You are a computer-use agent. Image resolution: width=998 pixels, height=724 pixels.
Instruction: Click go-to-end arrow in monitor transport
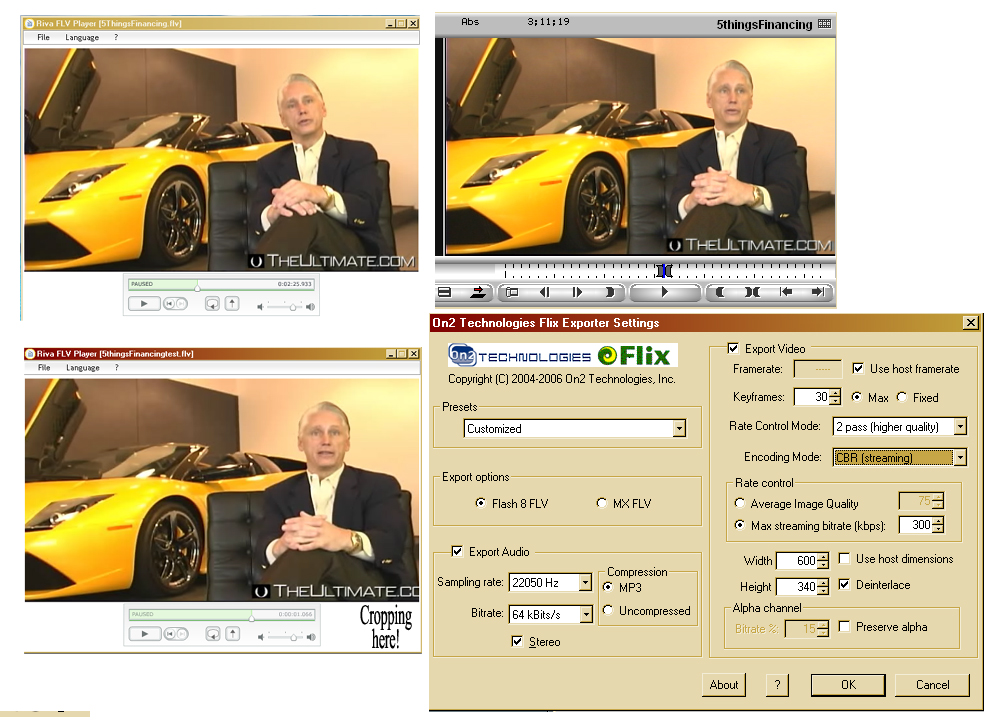coord(818,292)
